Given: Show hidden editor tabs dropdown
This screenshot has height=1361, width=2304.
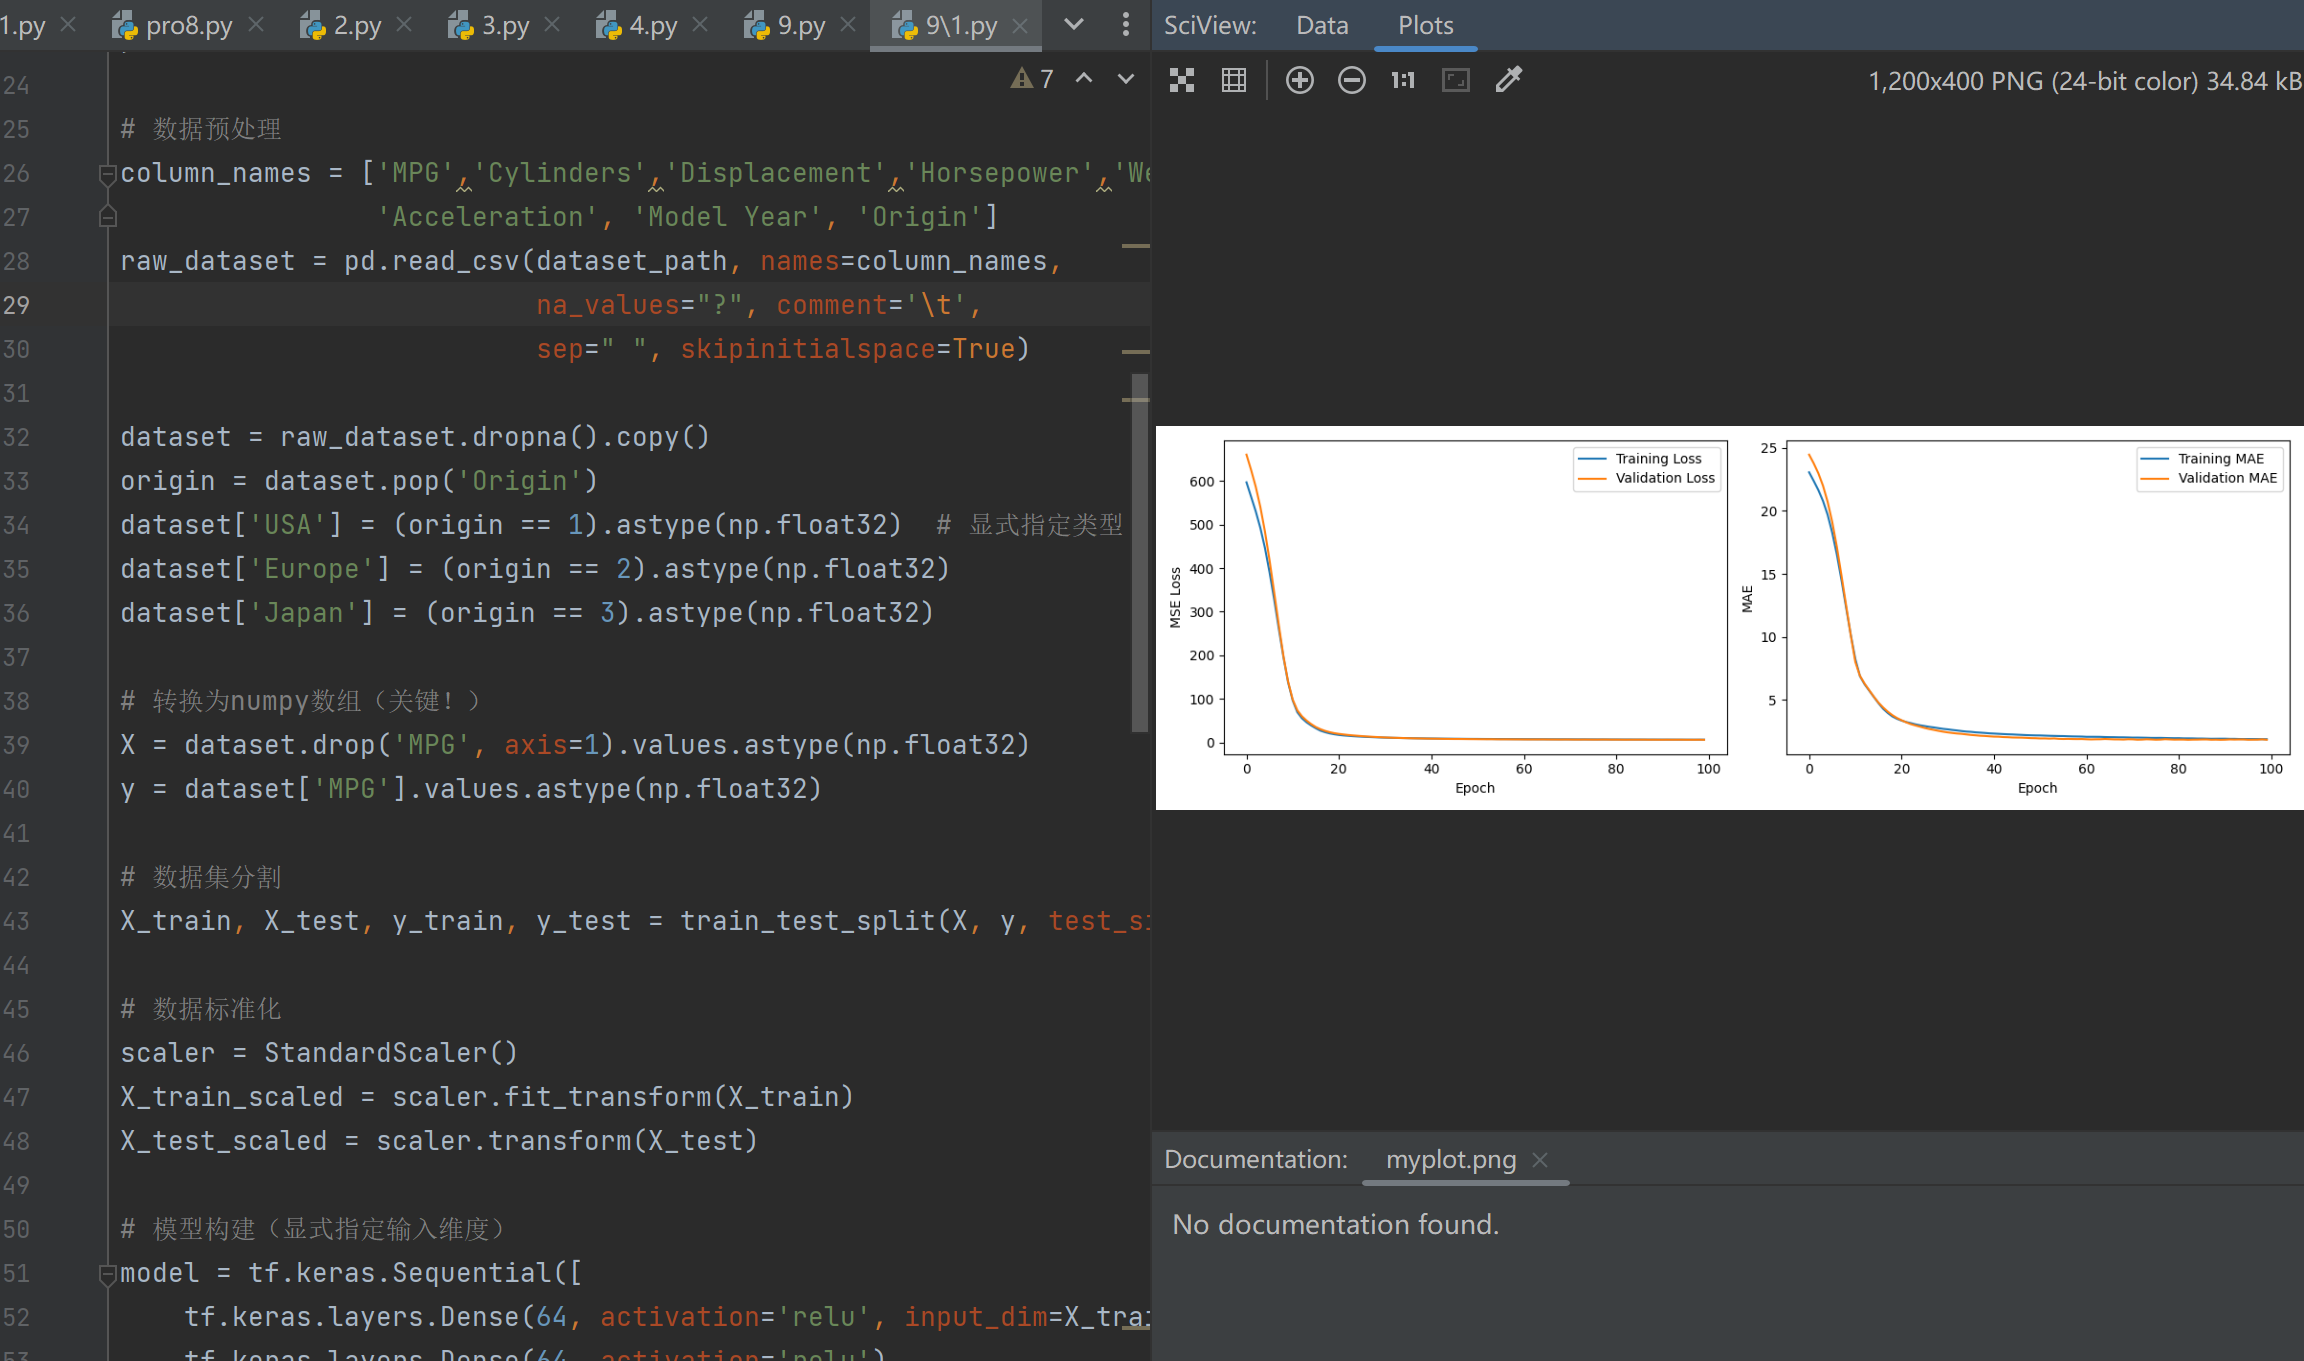Looking at the screenshot, I should 1073,24.
